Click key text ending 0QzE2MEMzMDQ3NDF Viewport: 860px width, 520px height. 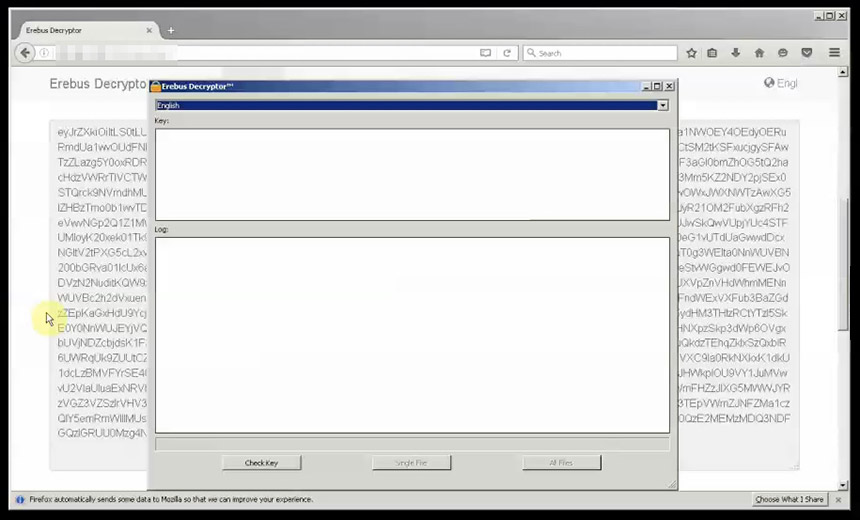735,419
